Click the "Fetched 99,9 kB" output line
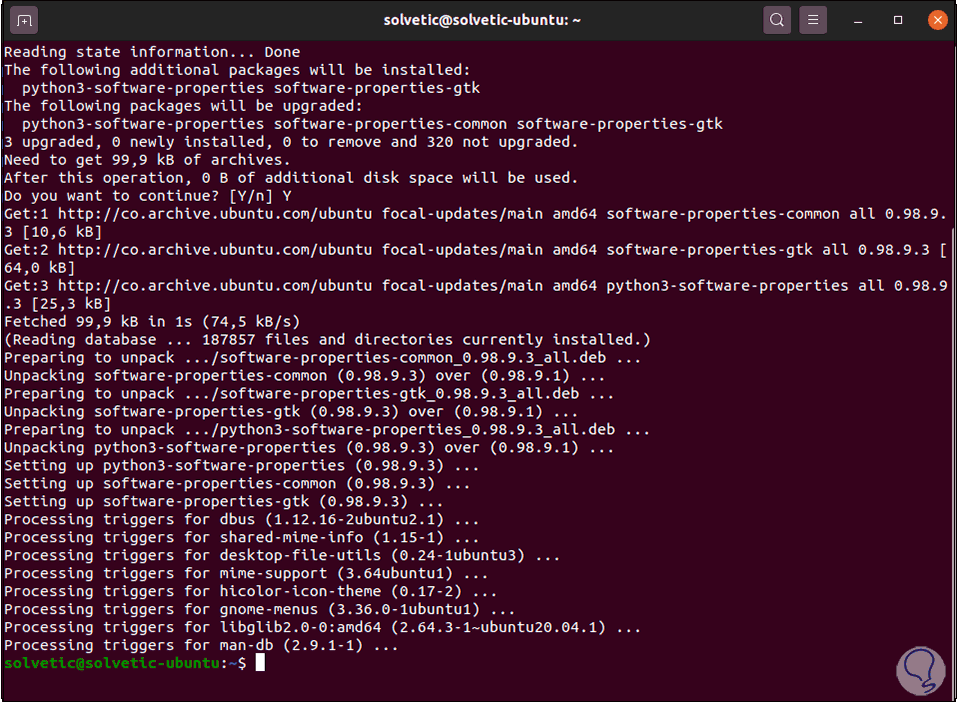This screenshot has width=959, height=702. 151,321
